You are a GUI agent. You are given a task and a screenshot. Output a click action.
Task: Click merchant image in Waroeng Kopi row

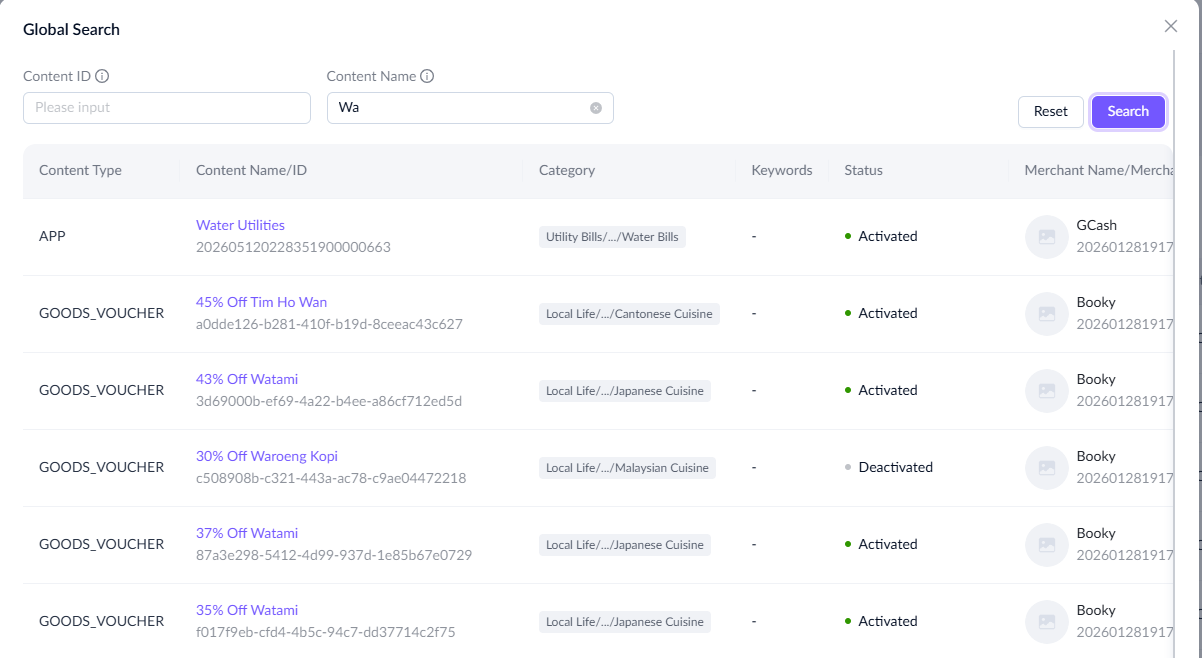[1046, 468]
